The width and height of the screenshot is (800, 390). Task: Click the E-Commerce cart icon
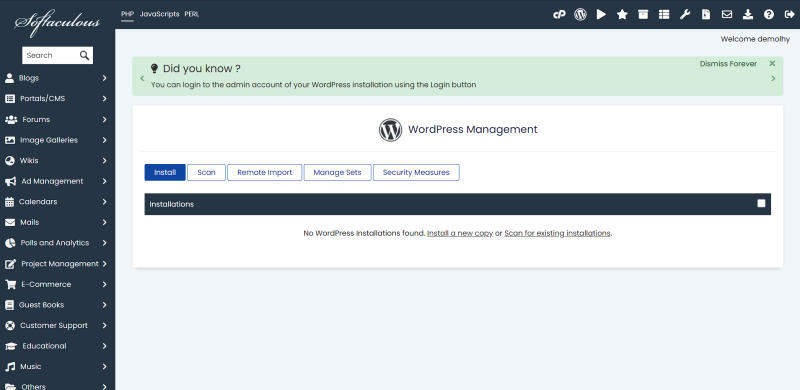point(10,284)
